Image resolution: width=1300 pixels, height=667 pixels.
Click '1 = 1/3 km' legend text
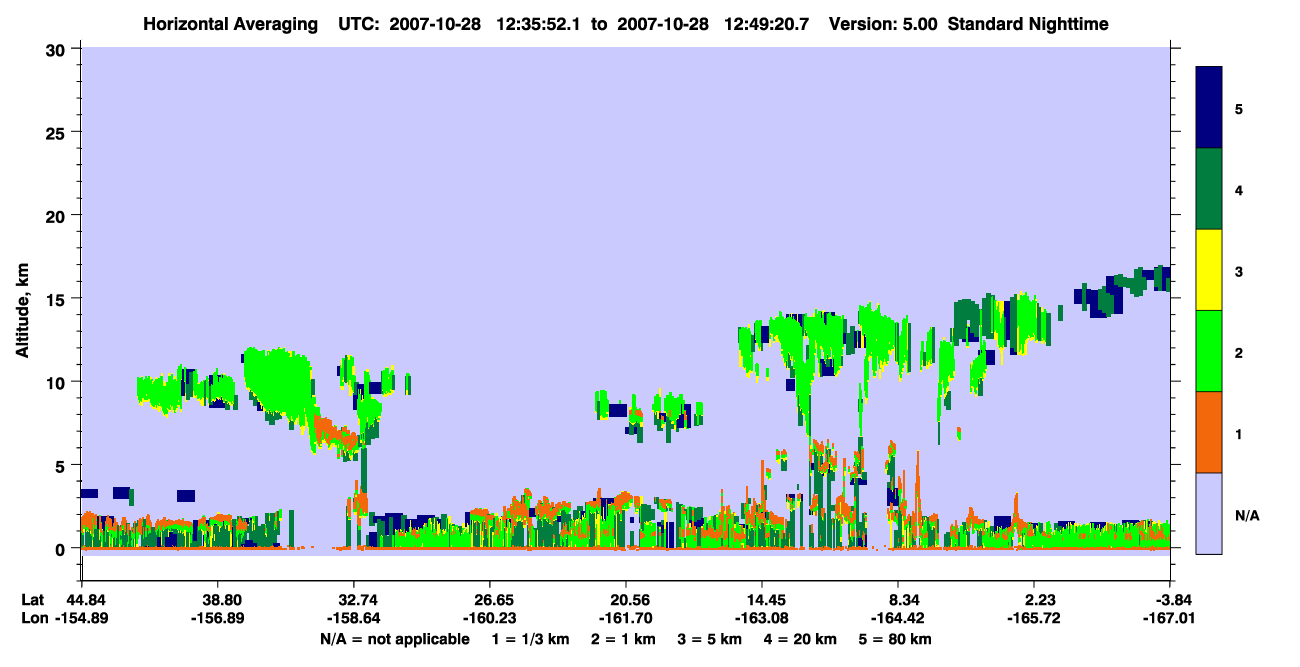coord(529,639)
